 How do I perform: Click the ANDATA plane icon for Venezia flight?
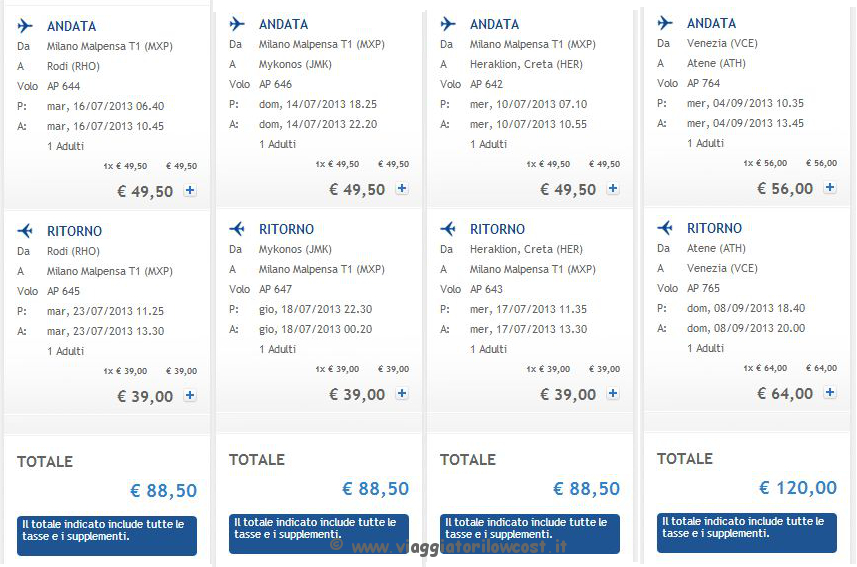[x=665, y=22]
